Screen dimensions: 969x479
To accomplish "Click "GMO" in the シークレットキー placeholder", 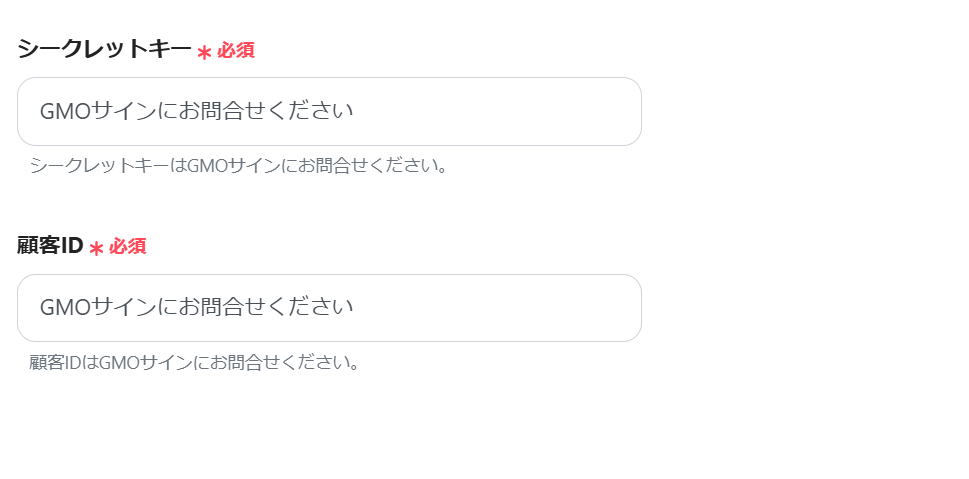I will tap(64, 112).
